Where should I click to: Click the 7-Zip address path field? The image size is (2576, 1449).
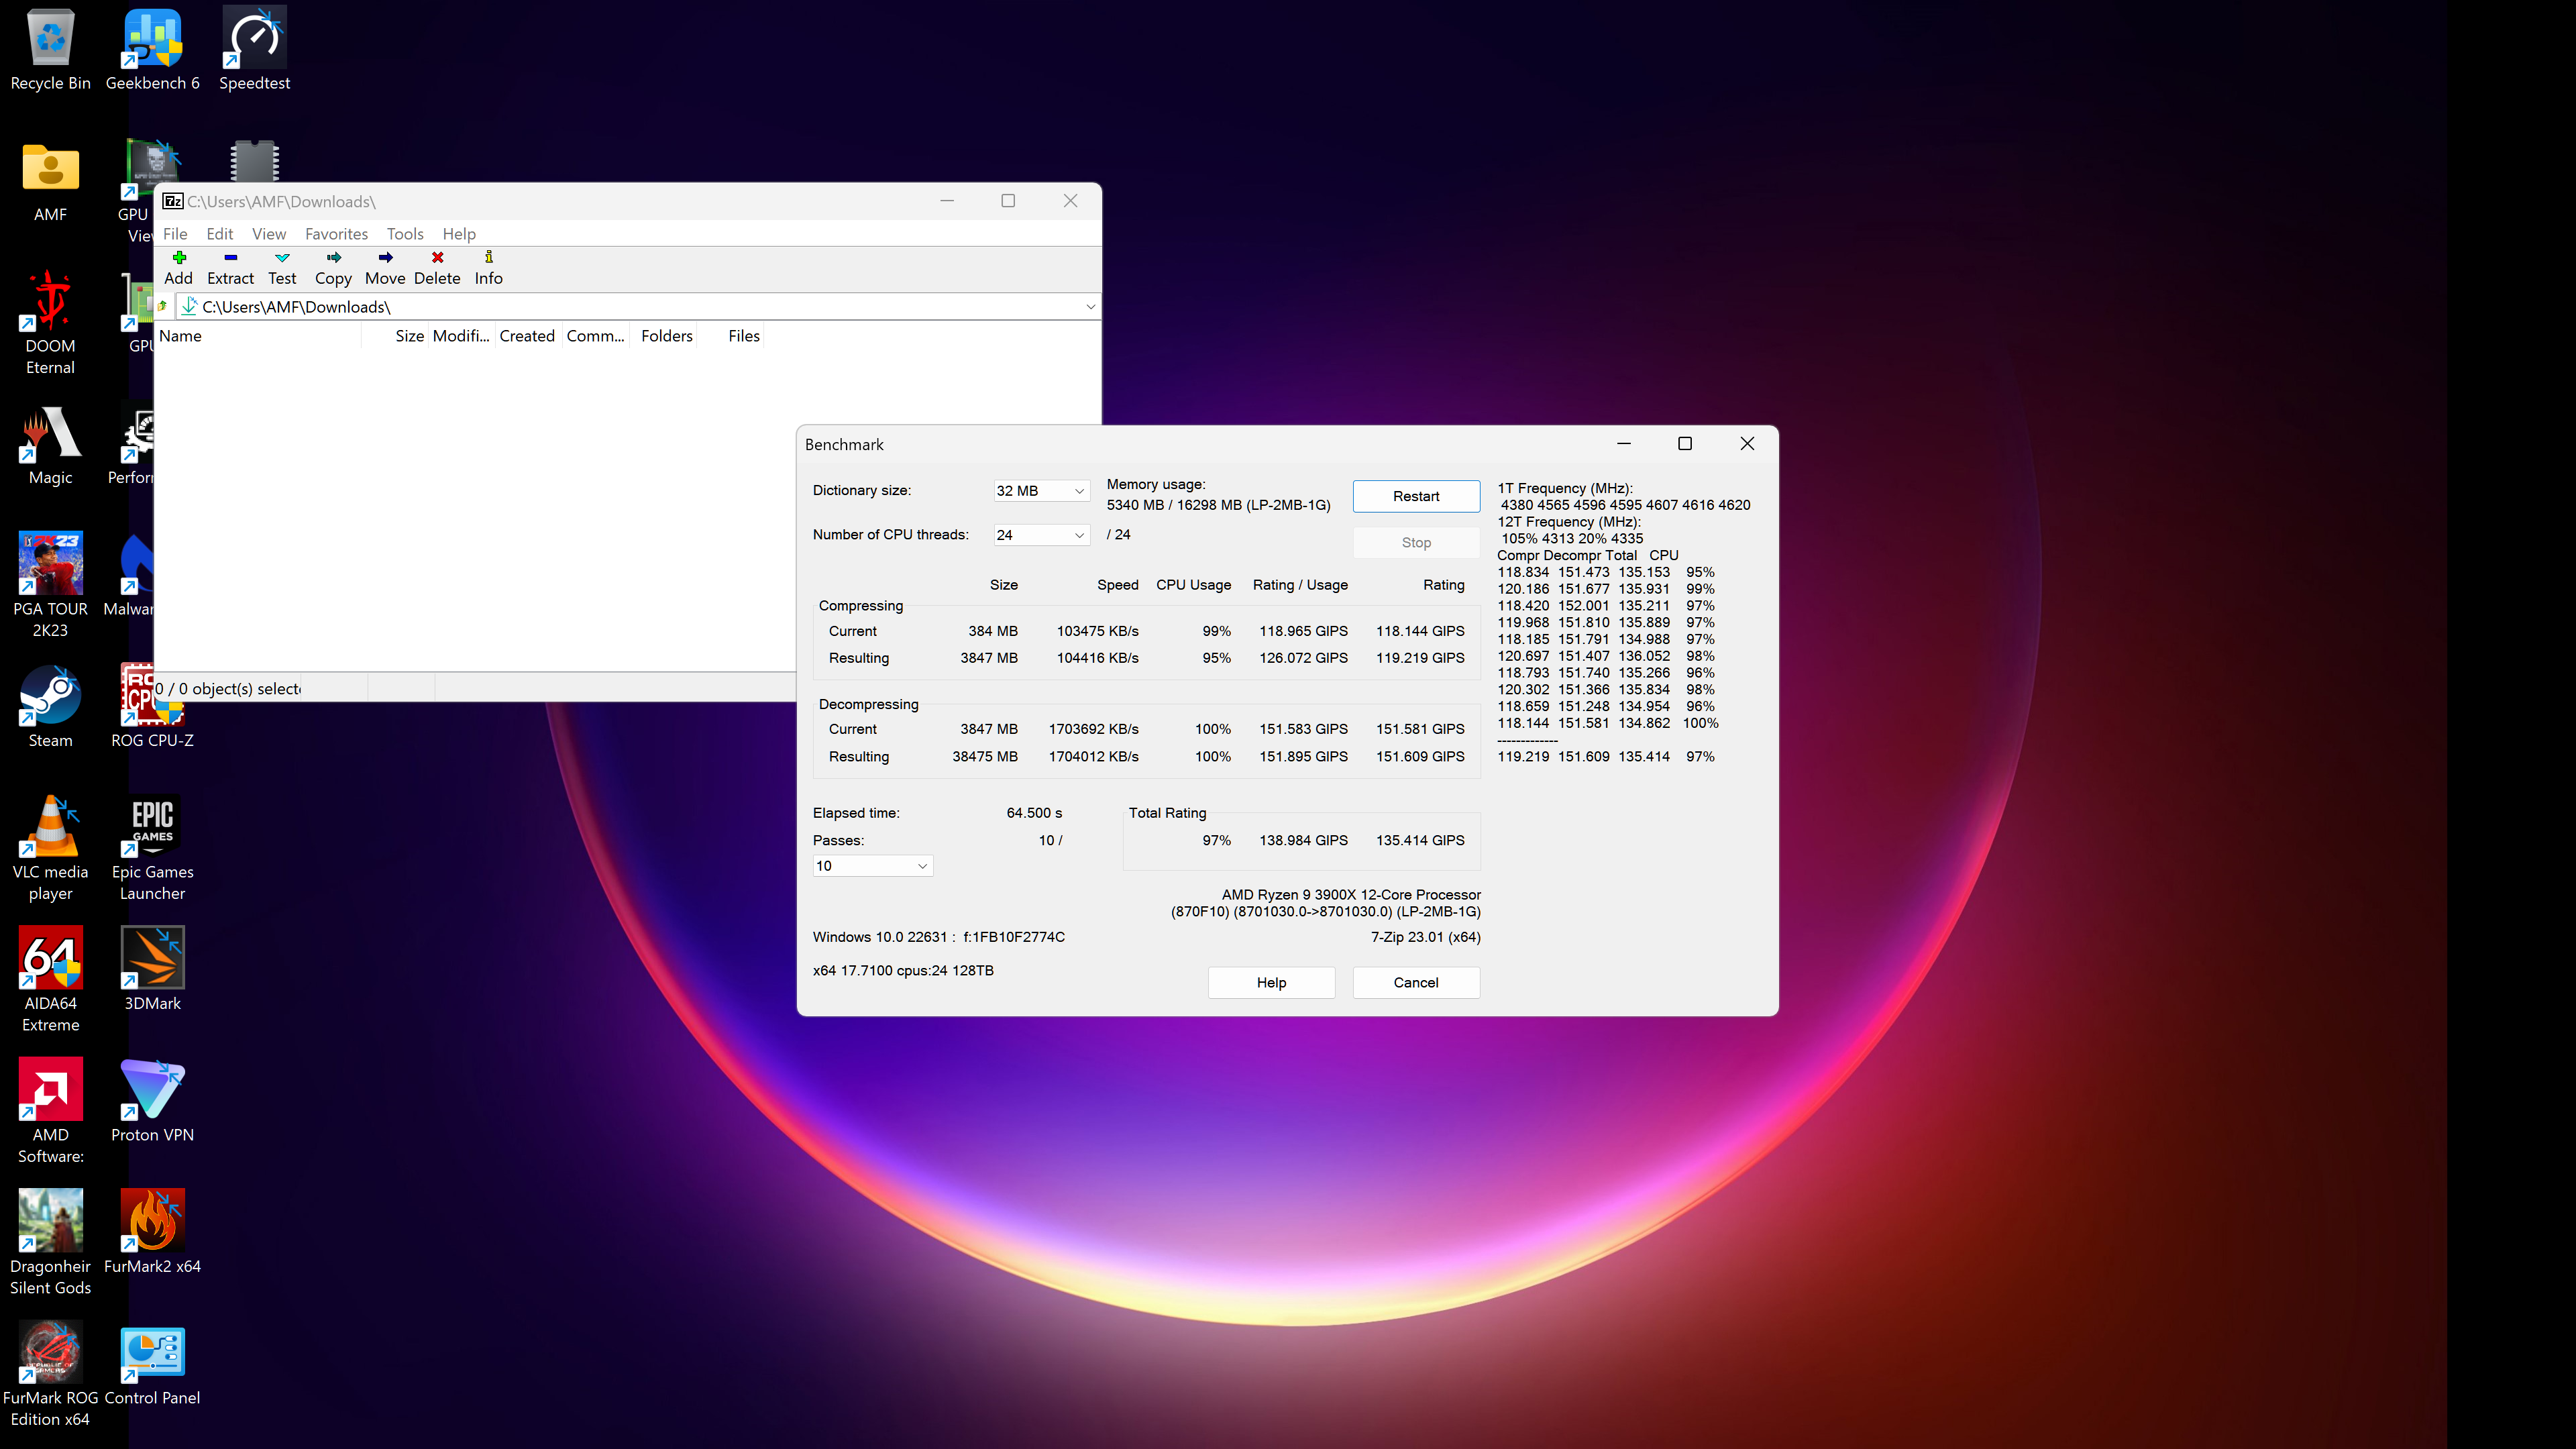coord(638,307)
